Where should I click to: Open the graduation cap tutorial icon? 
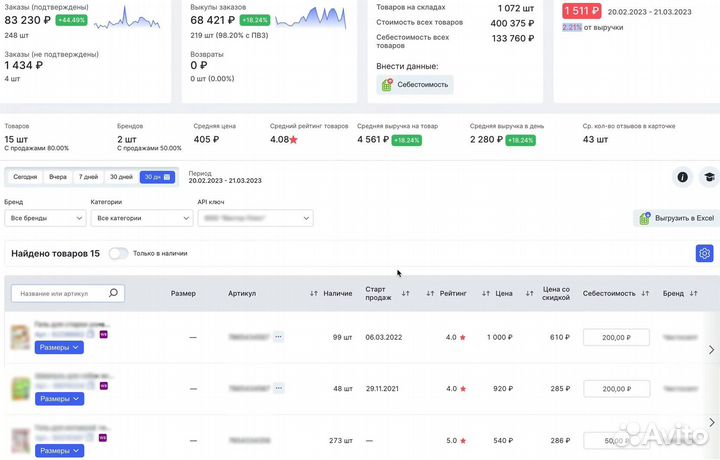pyautogui.click(x=708, y=177)
